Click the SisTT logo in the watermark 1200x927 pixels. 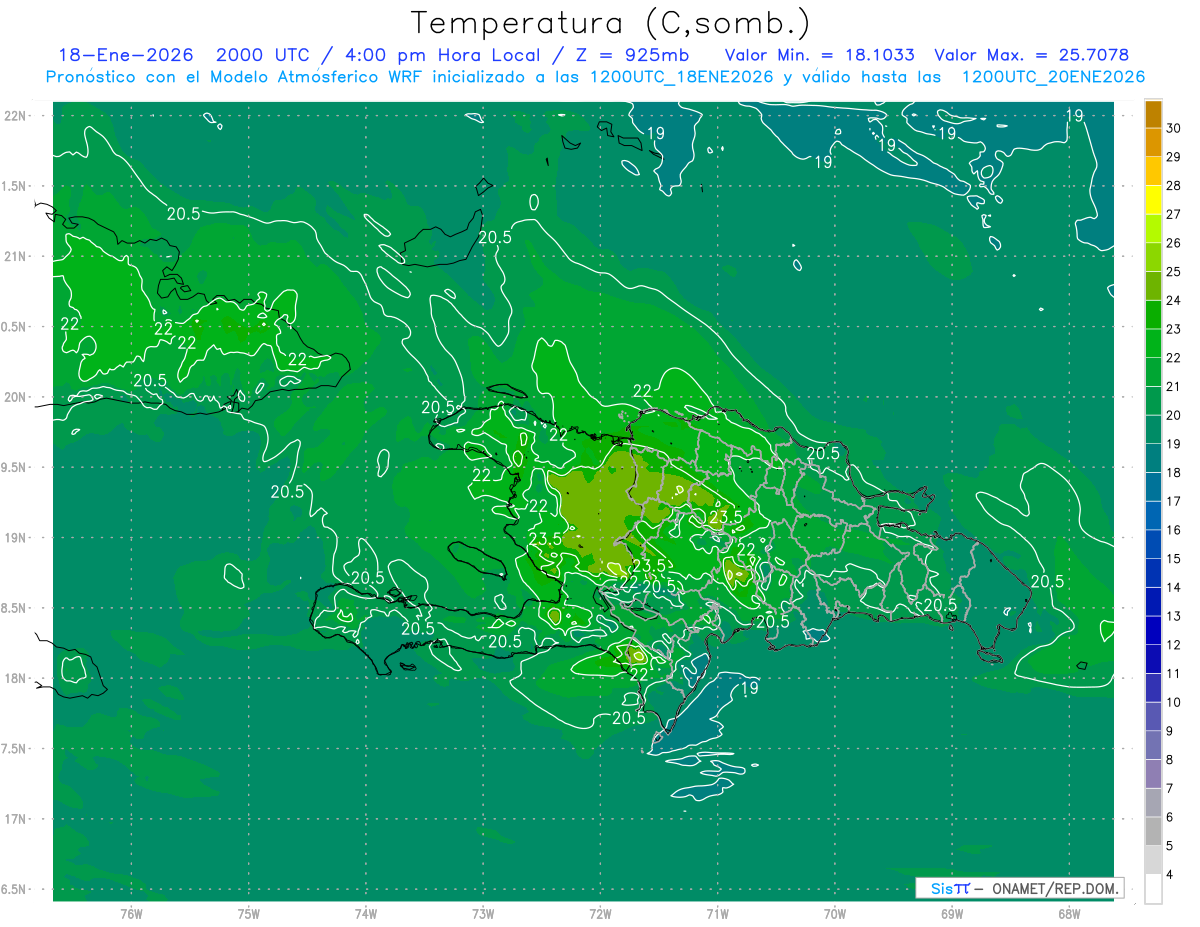point(949,888)
